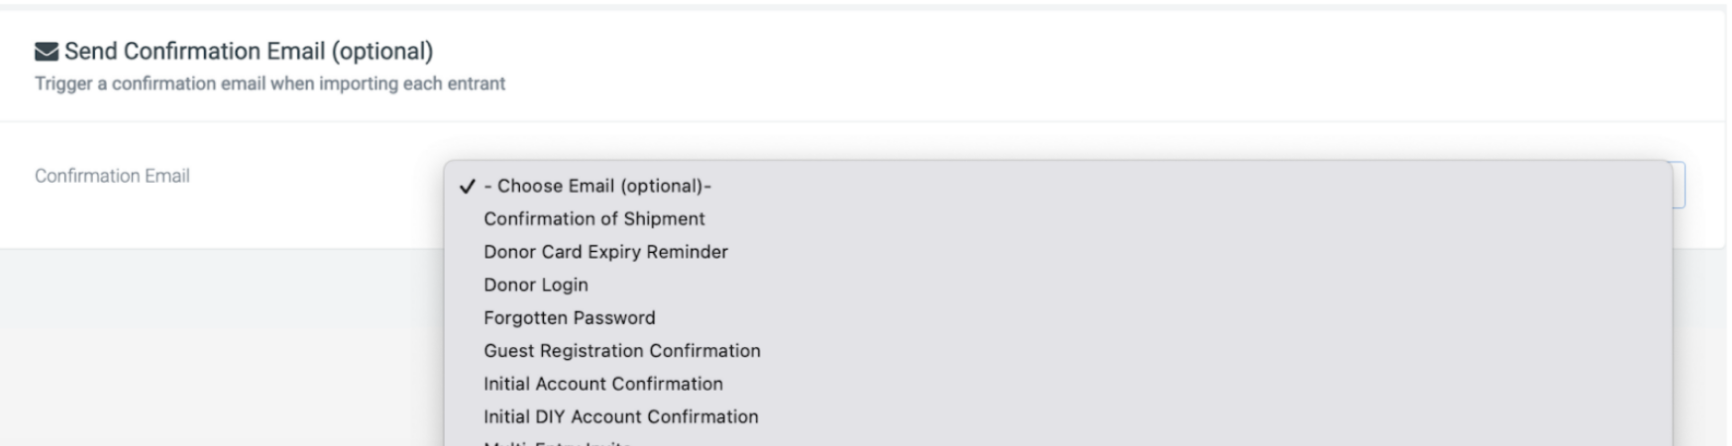
Task: Click the empty white space below the Confirmation Email label
Action: pos(220,222)
